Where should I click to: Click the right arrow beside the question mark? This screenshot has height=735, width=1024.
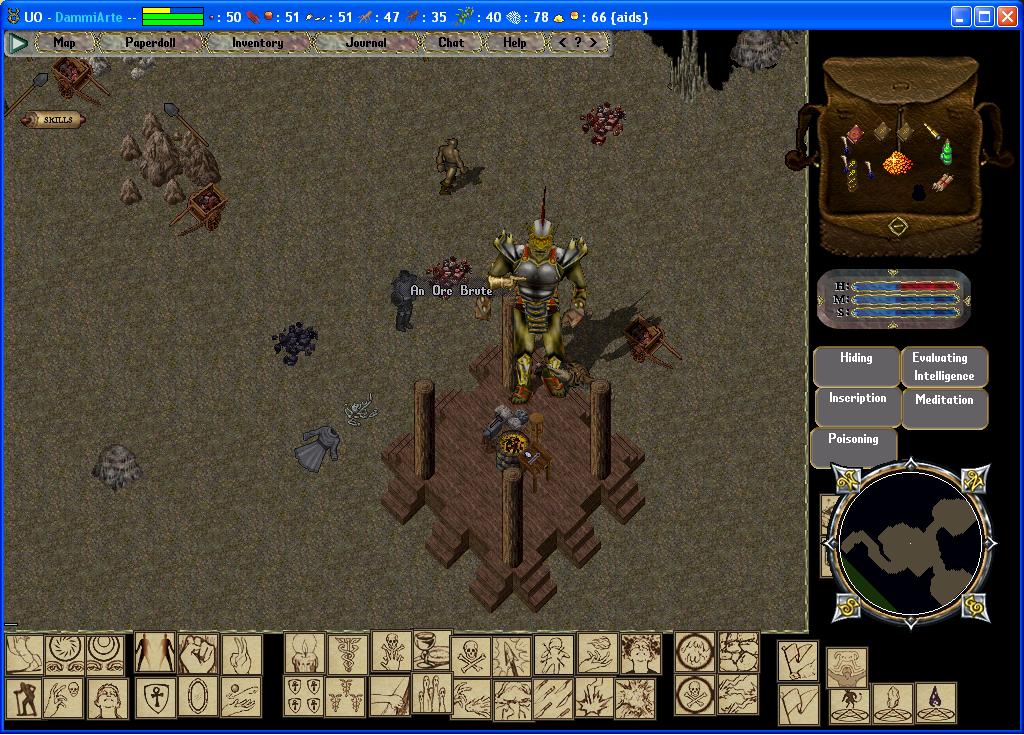593,42
